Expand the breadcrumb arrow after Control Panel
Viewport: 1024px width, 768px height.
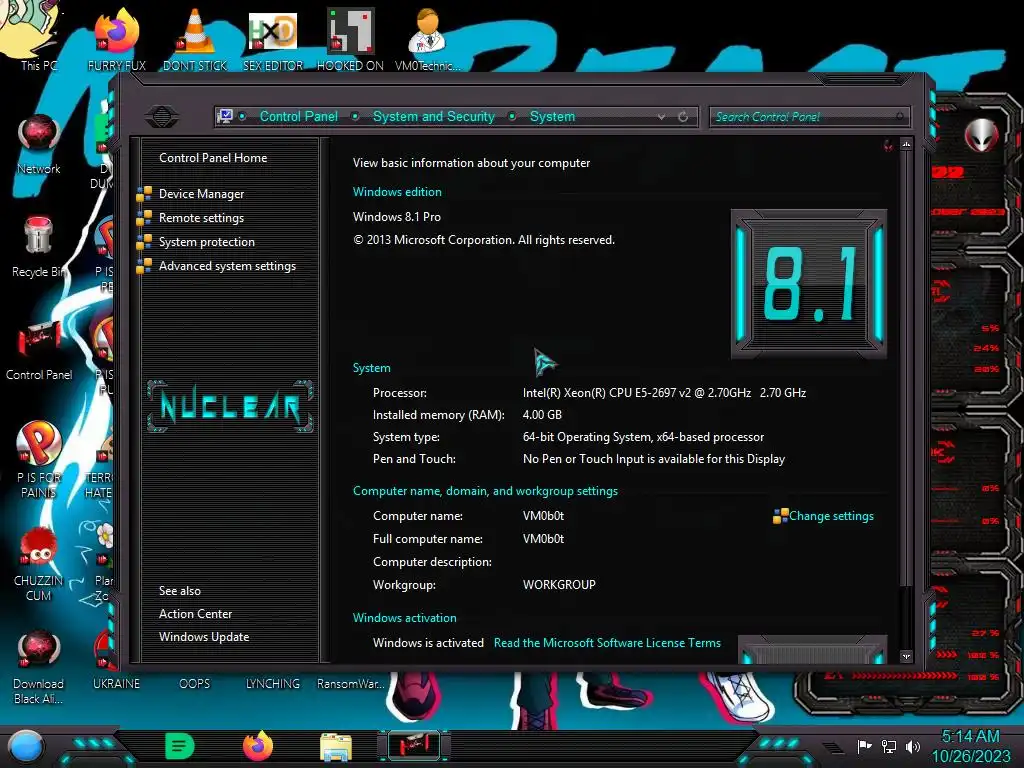[x=355, y=116]
